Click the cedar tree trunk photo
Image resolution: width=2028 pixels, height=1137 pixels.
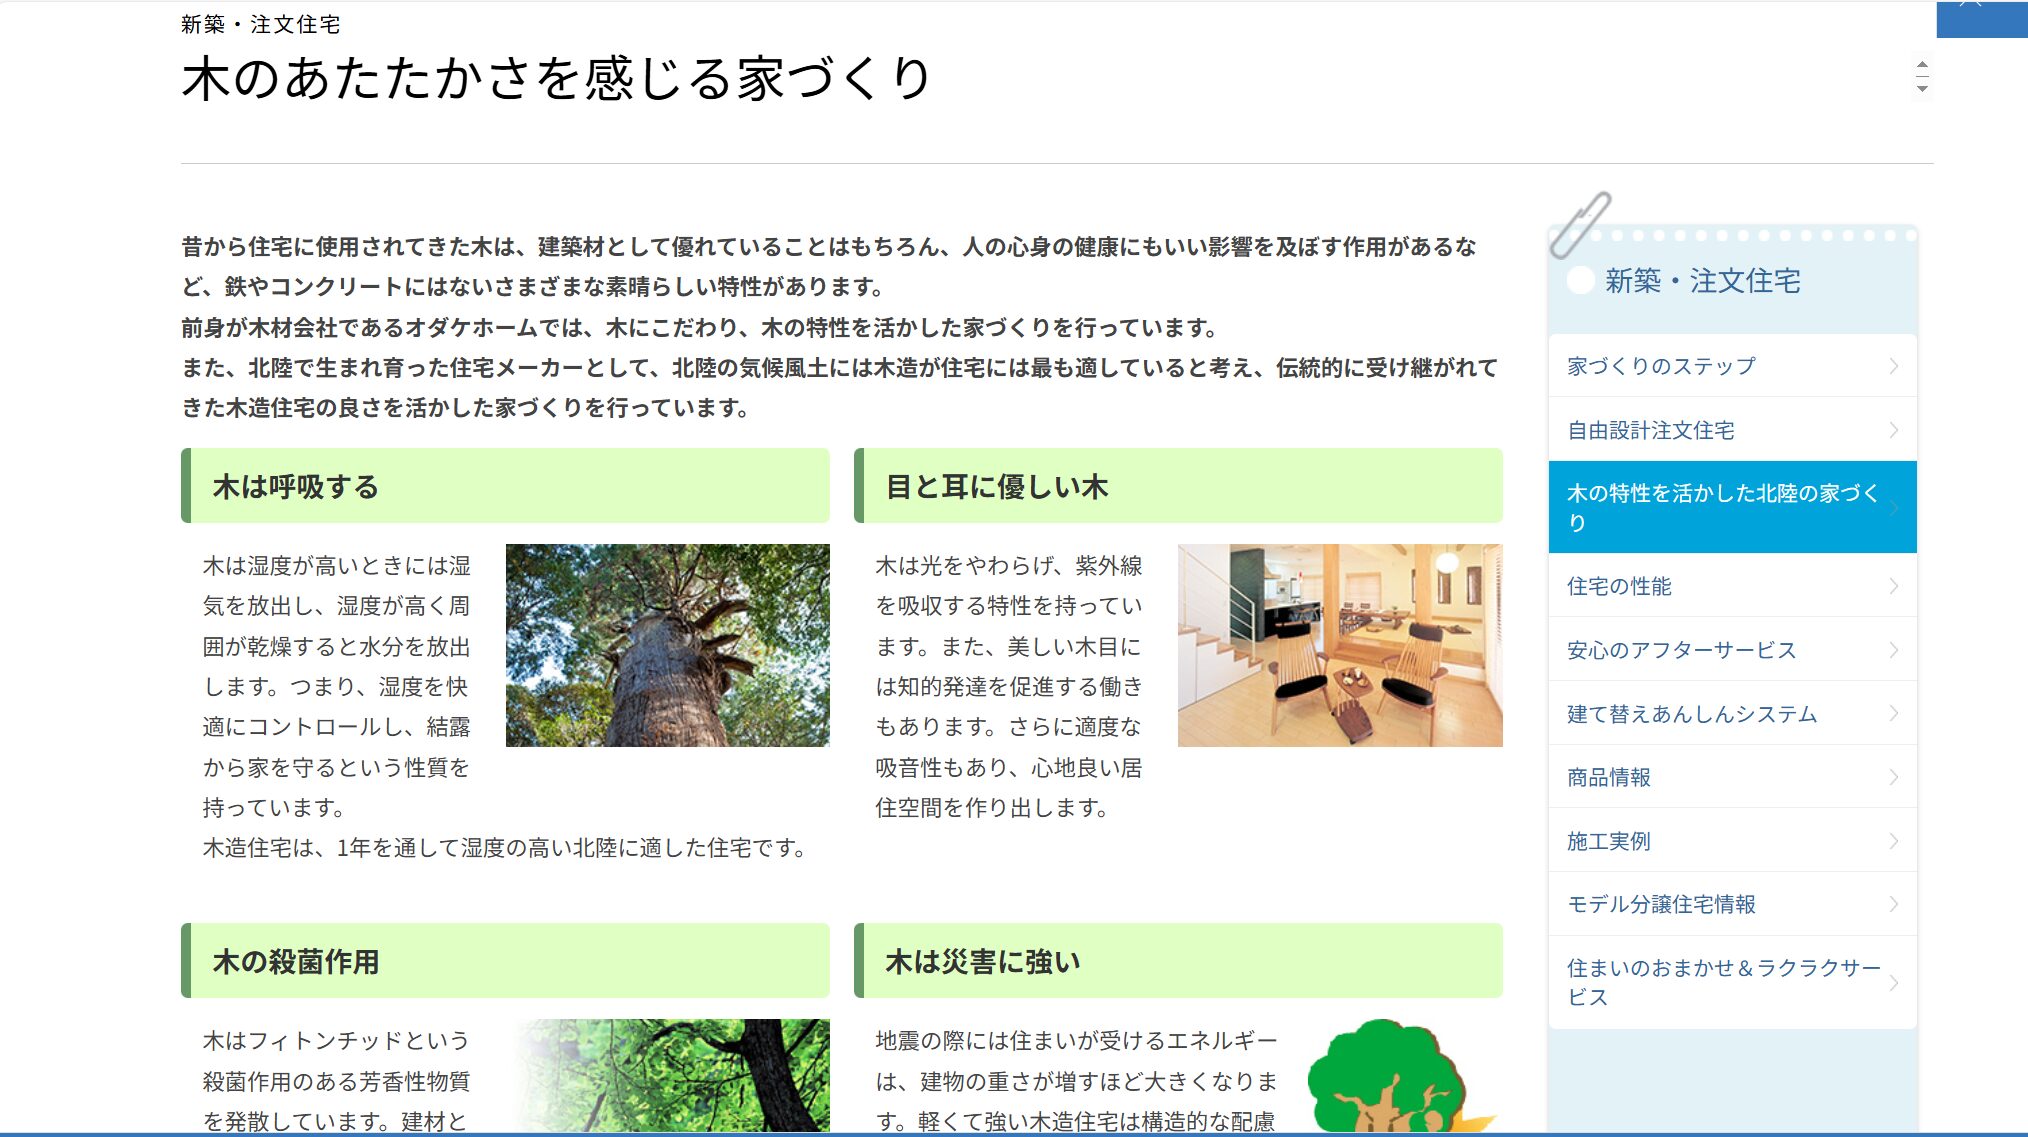667,645
